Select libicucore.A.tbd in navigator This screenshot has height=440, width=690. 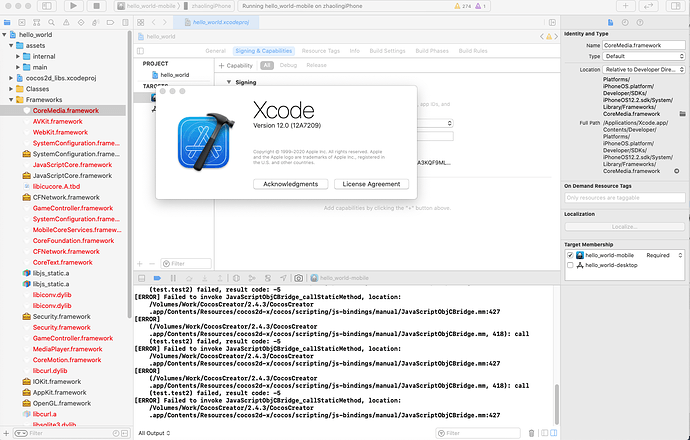[56, 187]
